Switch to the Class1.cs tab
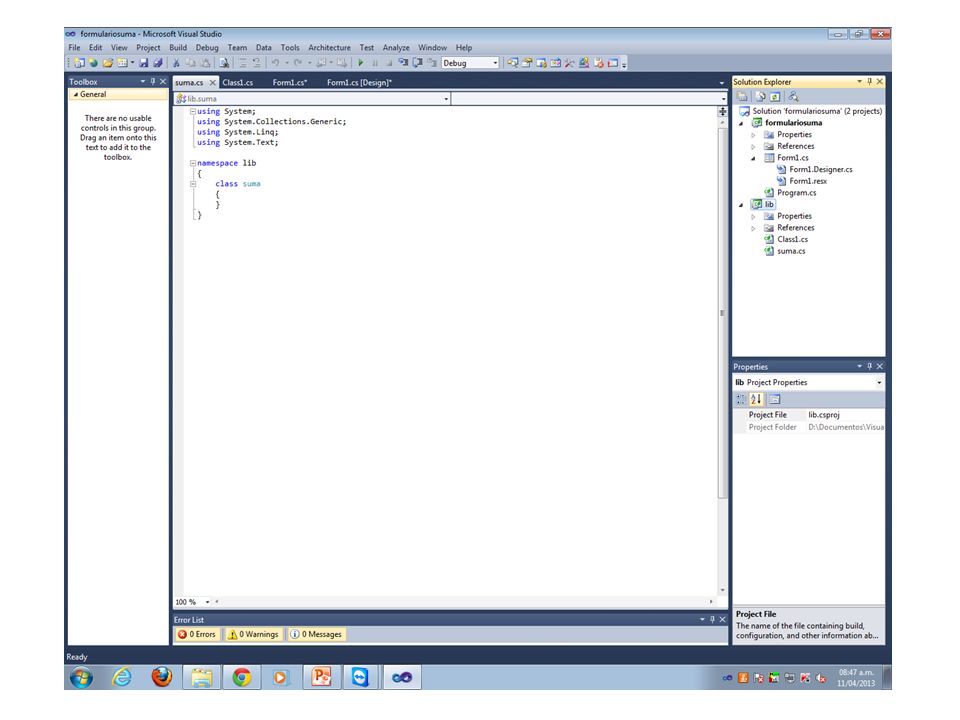The width and height of the screenshot is (960, 720). coord(238,83)
